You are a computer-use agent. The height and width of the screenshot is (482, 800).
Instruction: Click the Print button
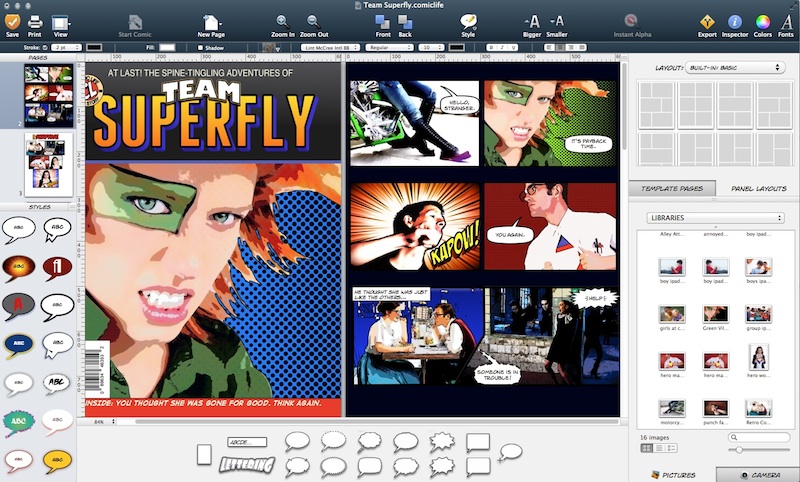pos(35,24)
